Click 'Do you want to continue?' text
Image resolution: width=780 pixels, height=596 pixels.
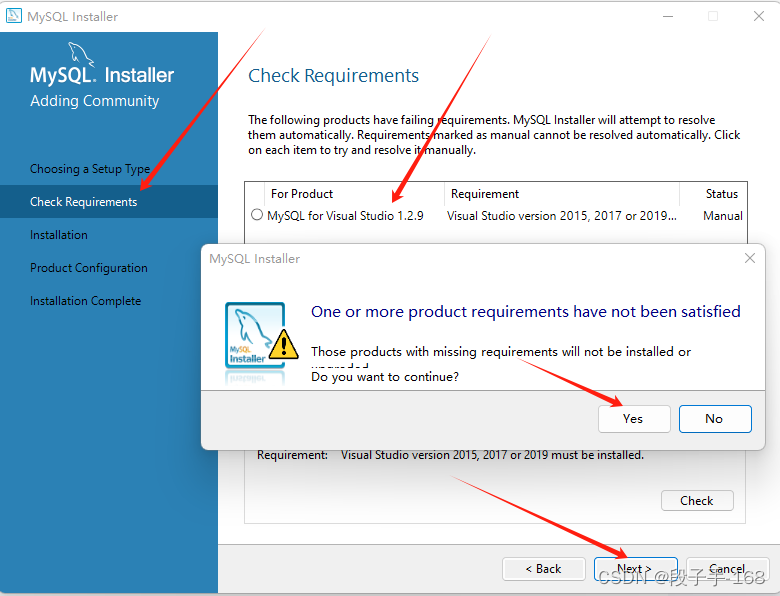click(x=385, y=377)
